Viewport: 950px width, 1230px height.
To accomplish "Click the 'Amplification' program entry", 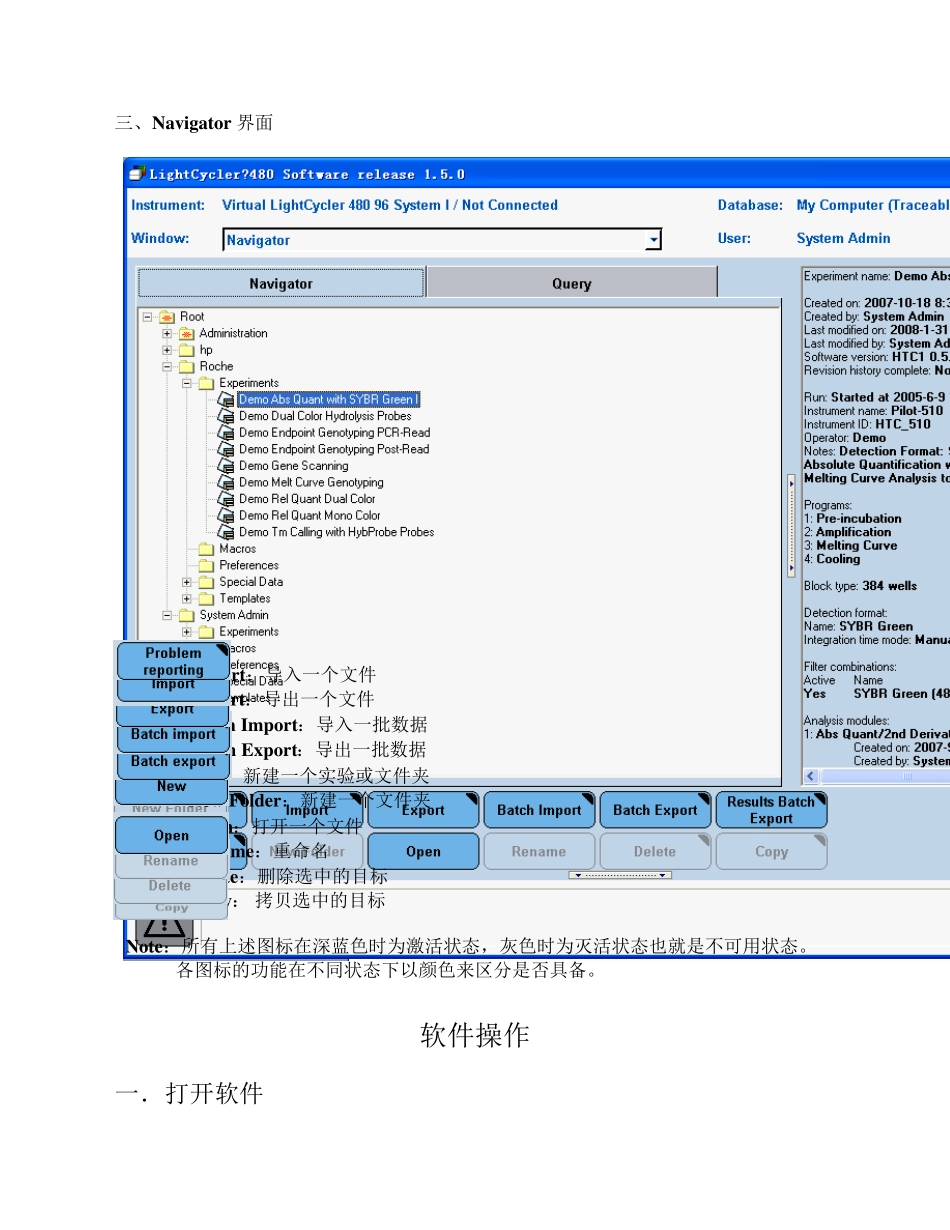I will point(853,532).
